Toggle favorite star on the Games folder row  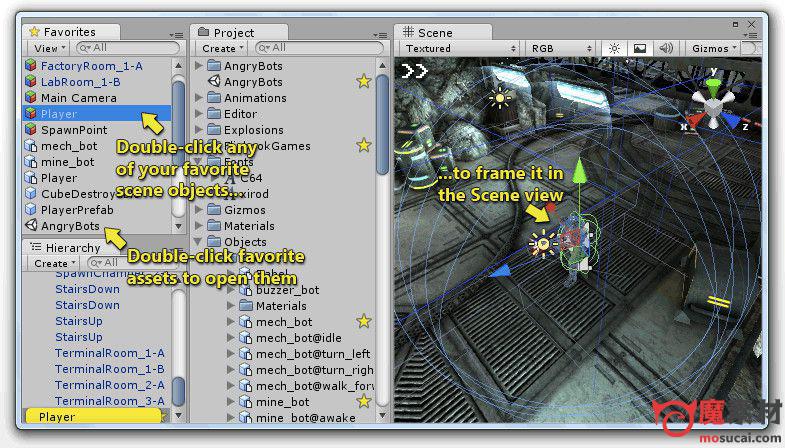[364, 145]
